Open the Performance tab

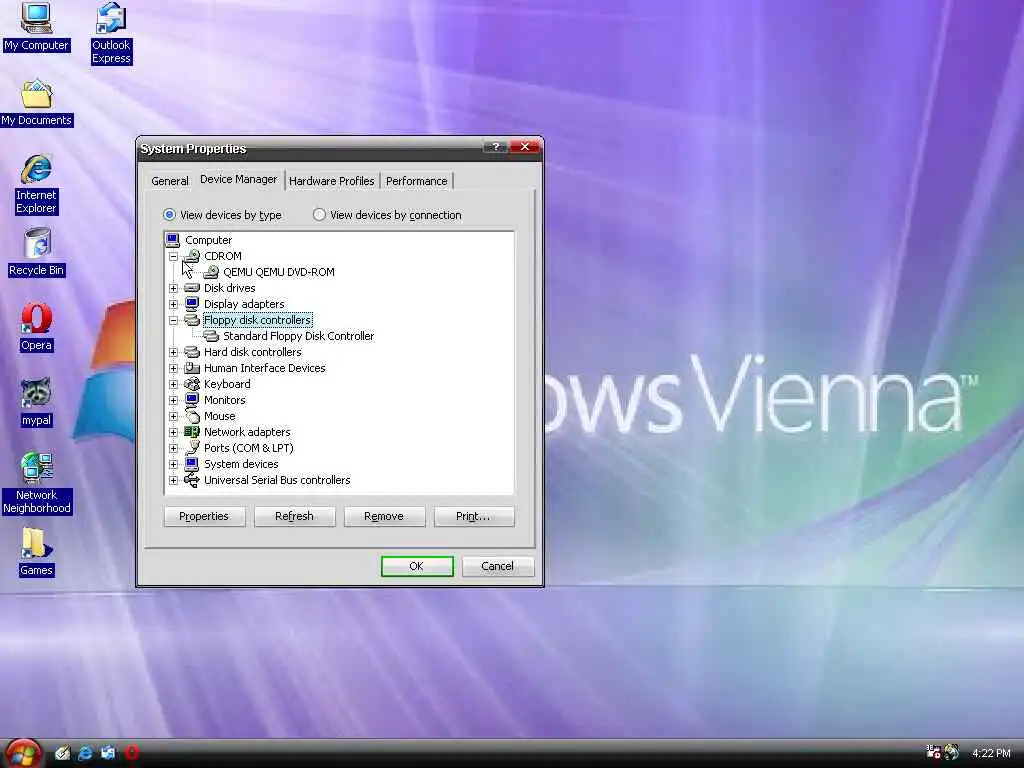pos(417,181)
